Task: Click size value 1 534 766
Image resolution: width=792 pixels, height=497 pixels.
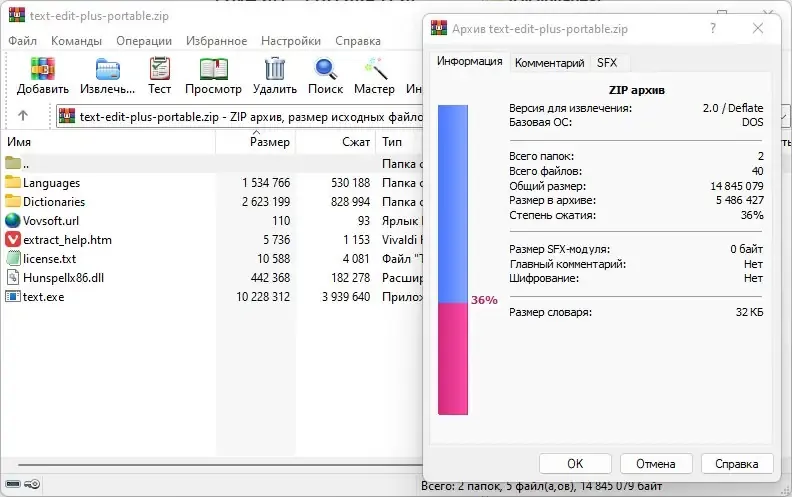Action: 266,182
